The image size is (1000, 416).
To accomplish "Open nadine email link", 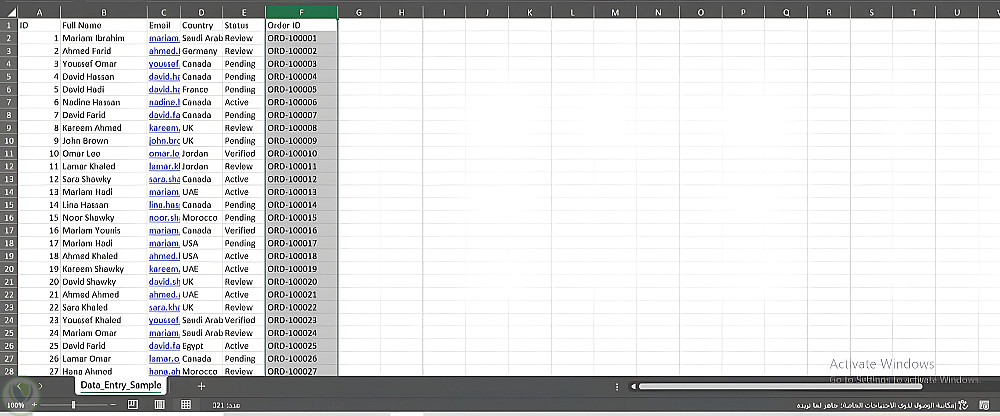I will (x=164, y=102).
